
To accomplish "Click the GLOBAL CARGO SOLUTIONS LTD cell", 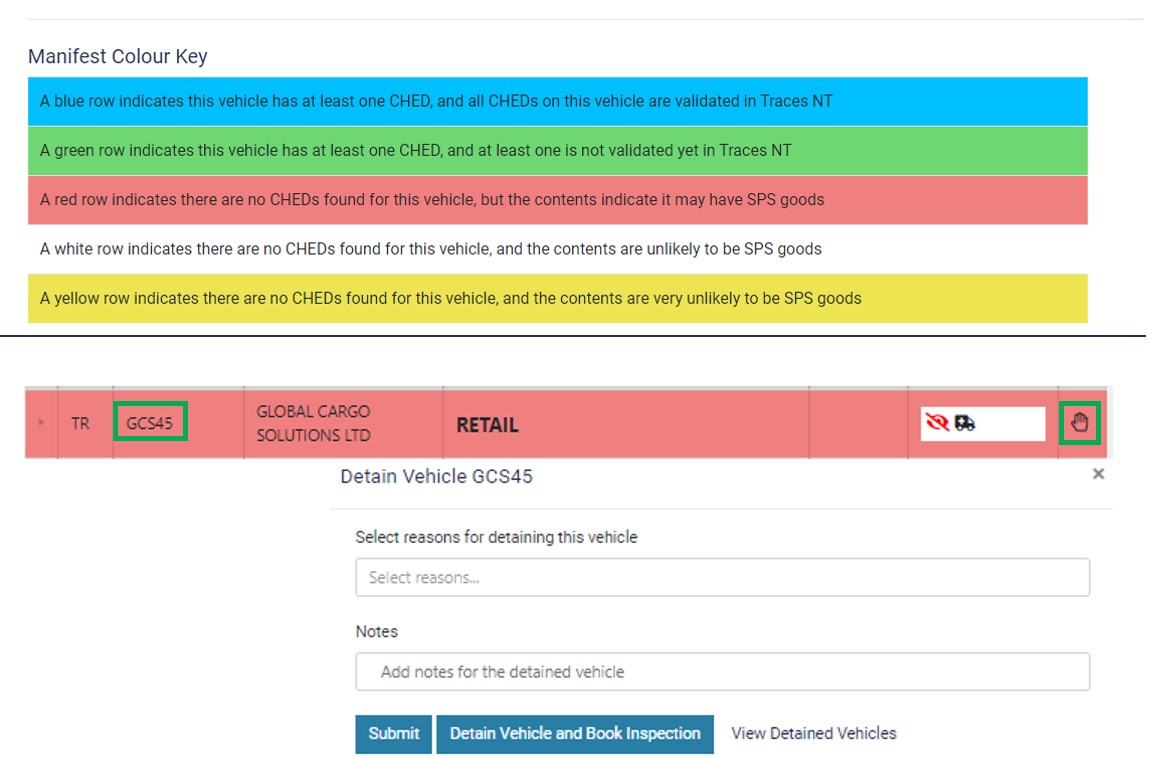I will click(x=313, y=423).
